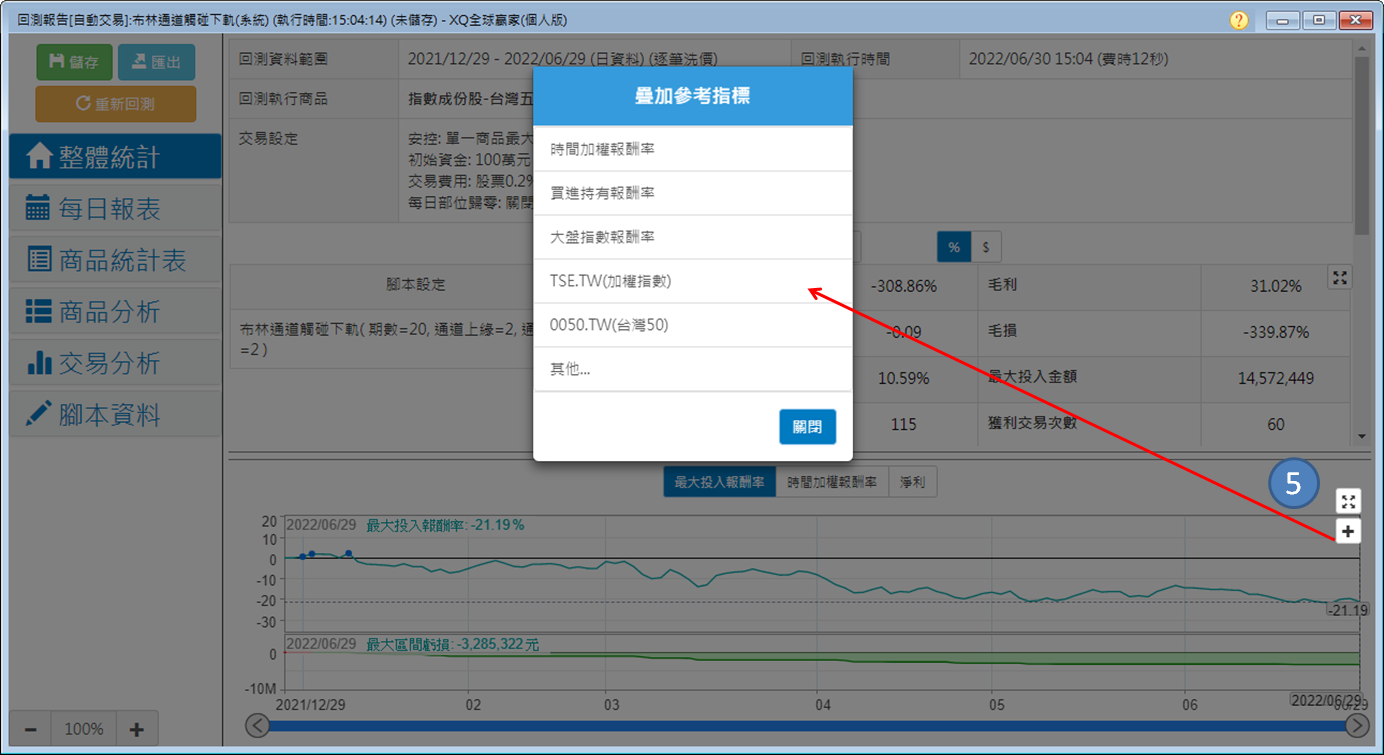Open the 每日報表 sidebar tab
The width and height of the screenshot is (1384, 755).
[x=115, y=209]
